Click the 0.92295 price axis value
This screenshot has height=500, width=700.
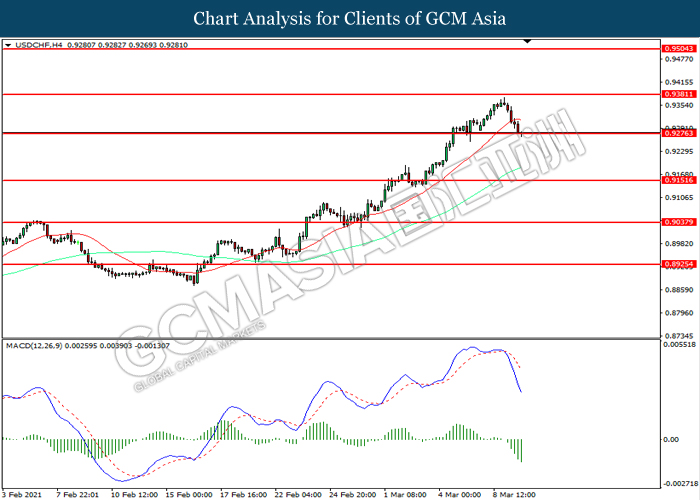coord(679,151)
